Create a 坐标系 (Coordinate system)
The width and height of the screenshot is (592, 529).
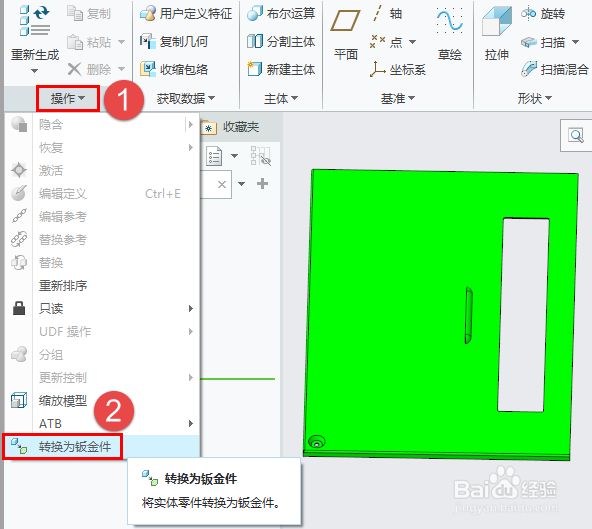398,69
